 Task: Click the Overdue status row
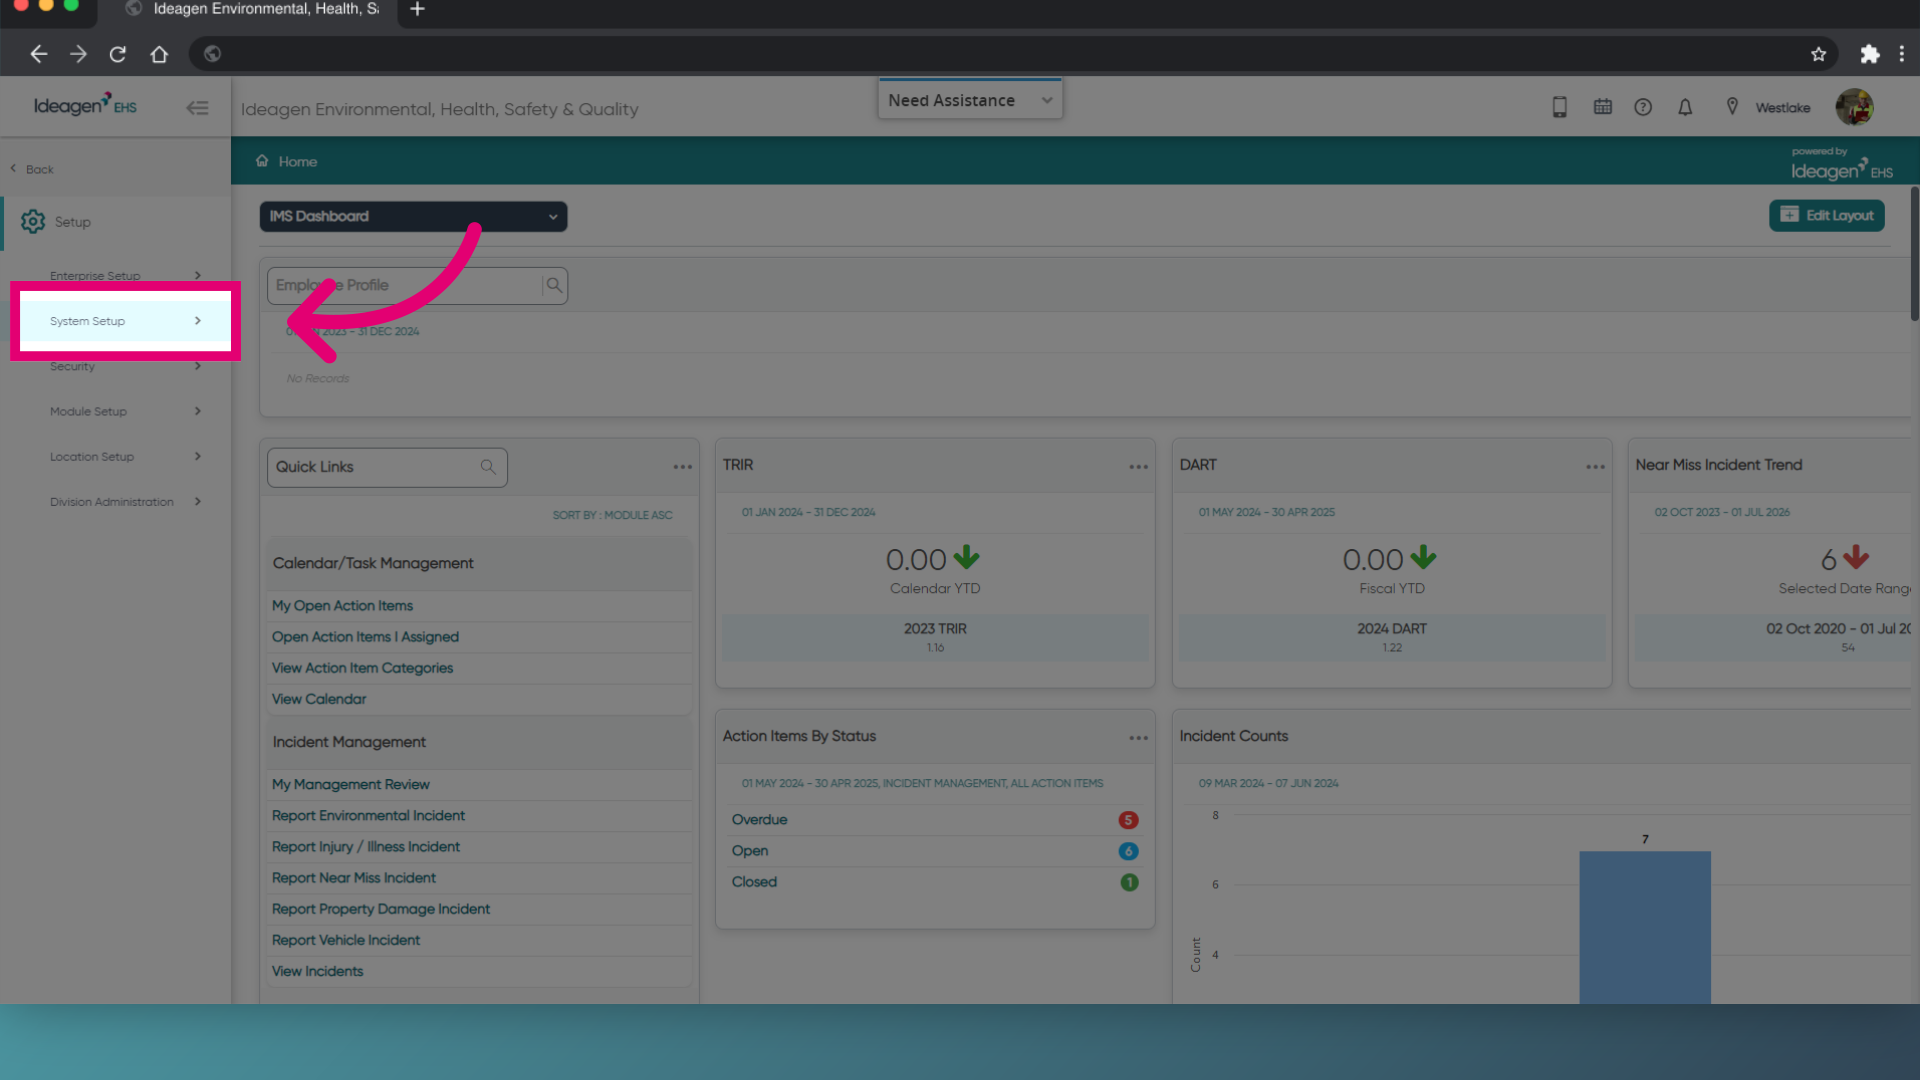[x=935, y=820]
